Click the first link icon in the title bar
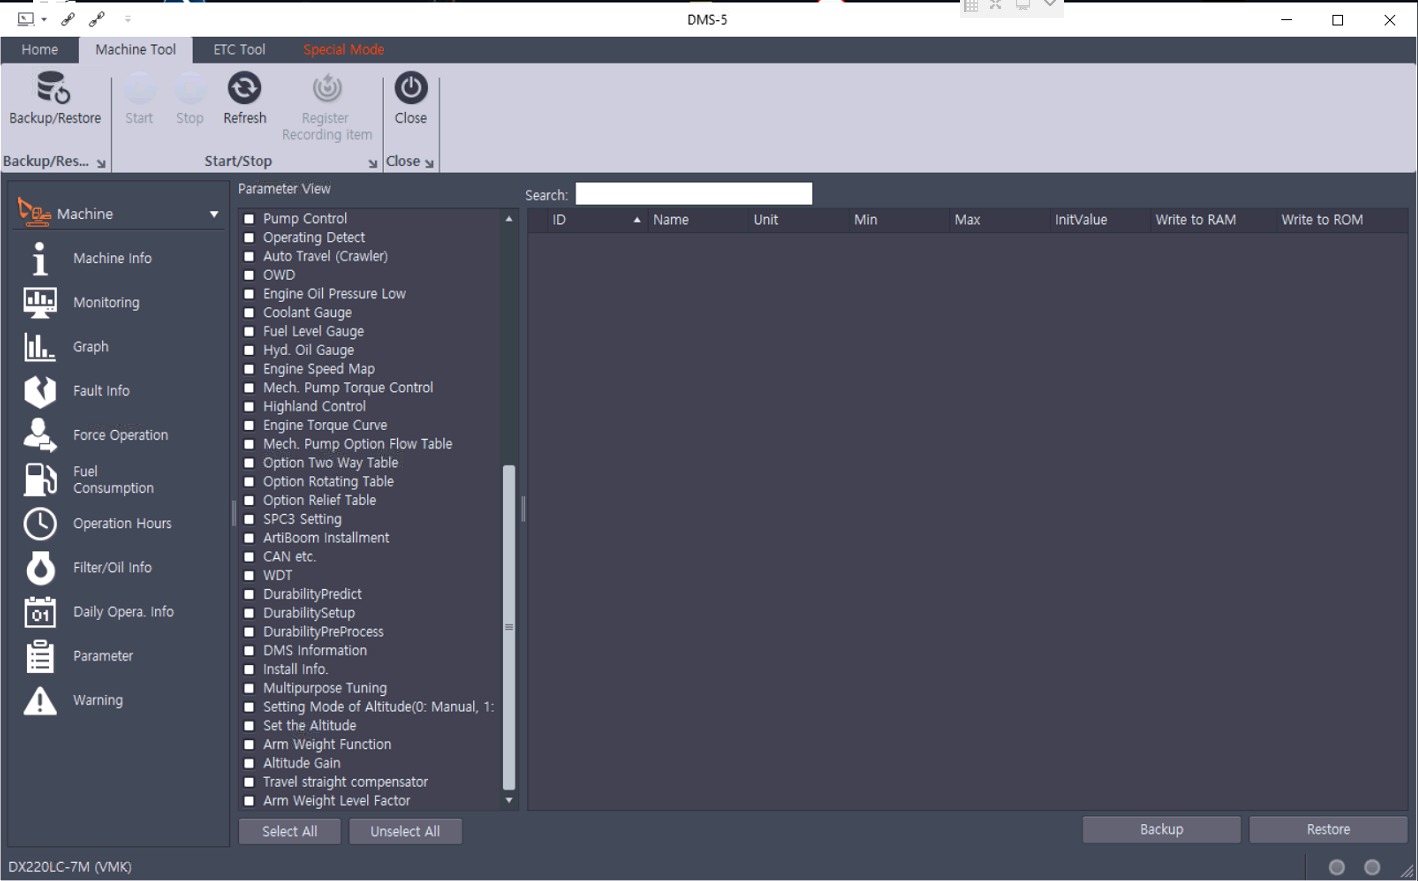The width and height of the screenshot is (1418, 881). pyautogui.click(x=68, y=18)
